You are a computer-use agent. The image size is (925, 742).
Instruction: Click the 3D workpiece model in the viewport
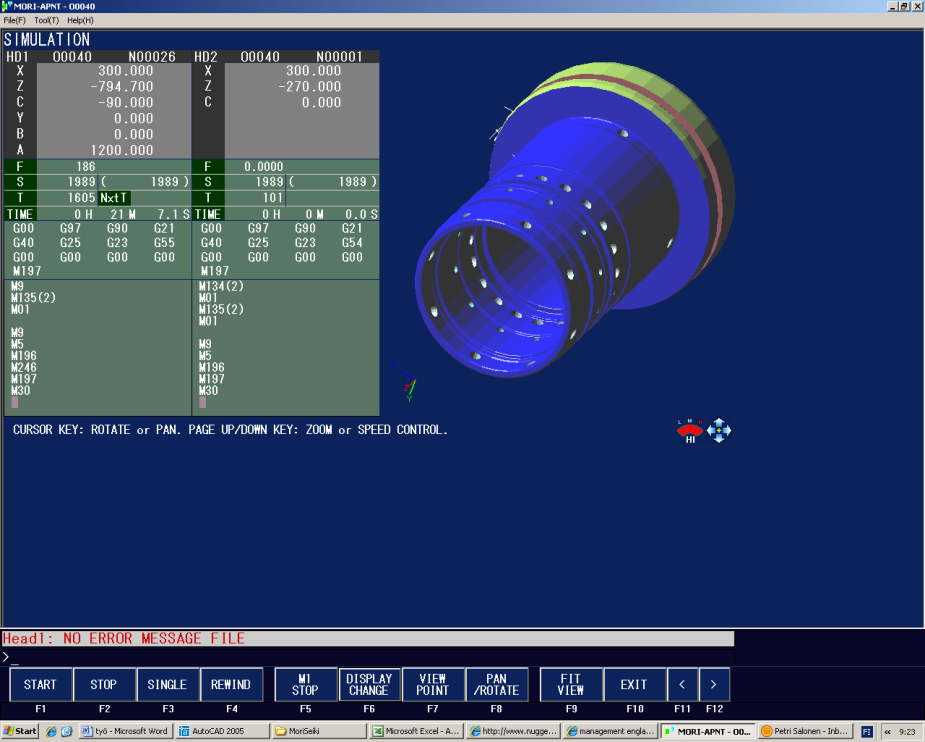[576, 221]
